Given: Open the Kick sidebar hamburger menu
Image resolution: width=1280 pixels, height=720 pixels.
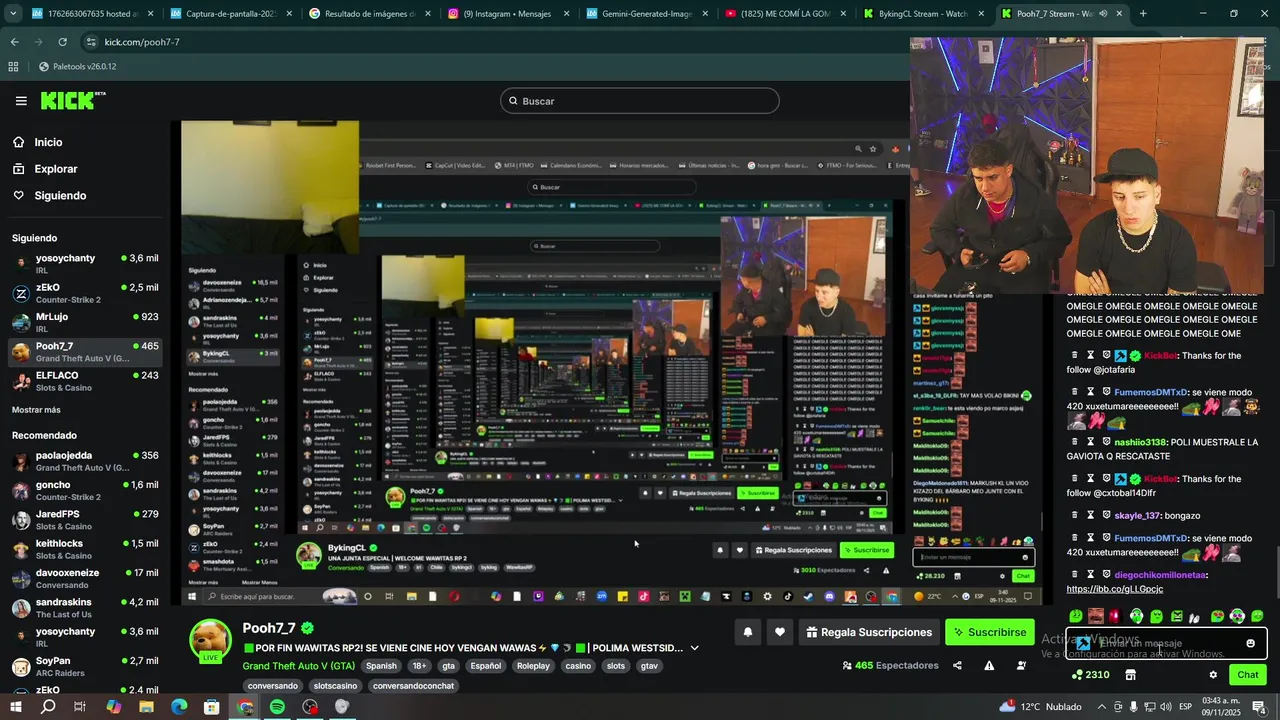Looking at the screenshot, I should (21, 101).
